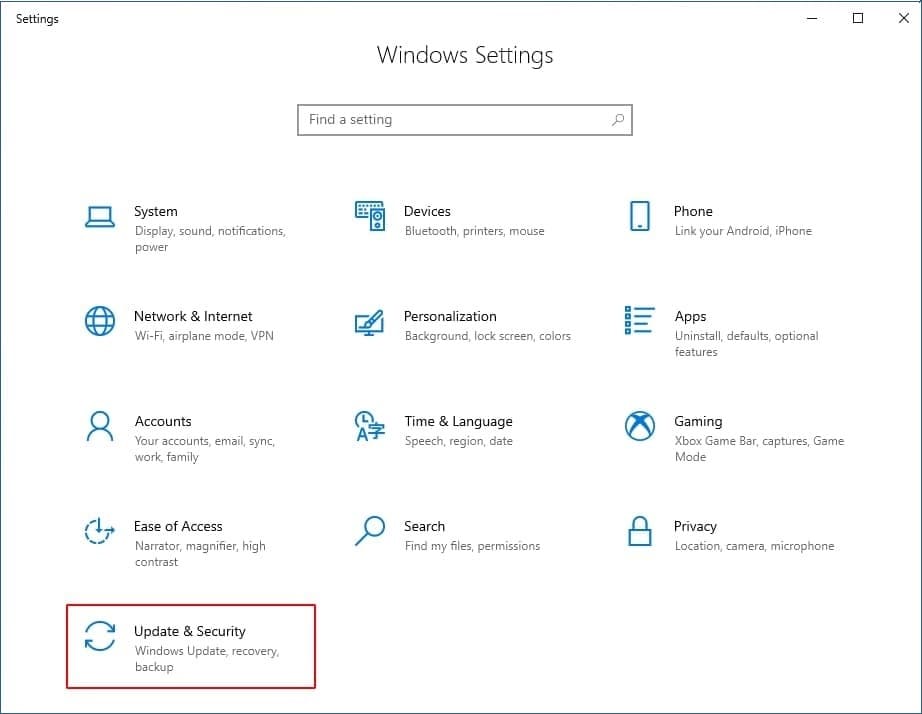Screen dimensions: 922x714
Task: Maximize the Settings window
Action: point(858,18)
